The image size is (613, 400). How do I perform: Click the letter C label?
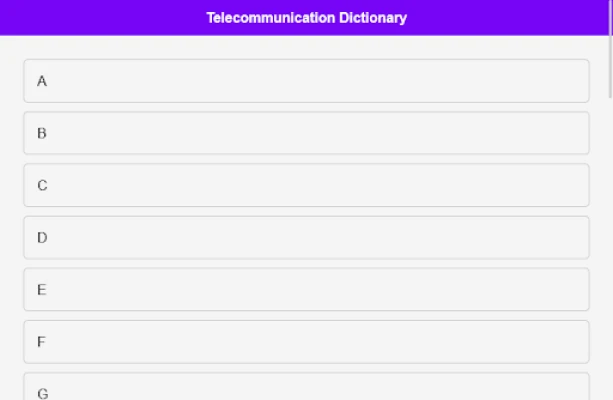[42, 185]
